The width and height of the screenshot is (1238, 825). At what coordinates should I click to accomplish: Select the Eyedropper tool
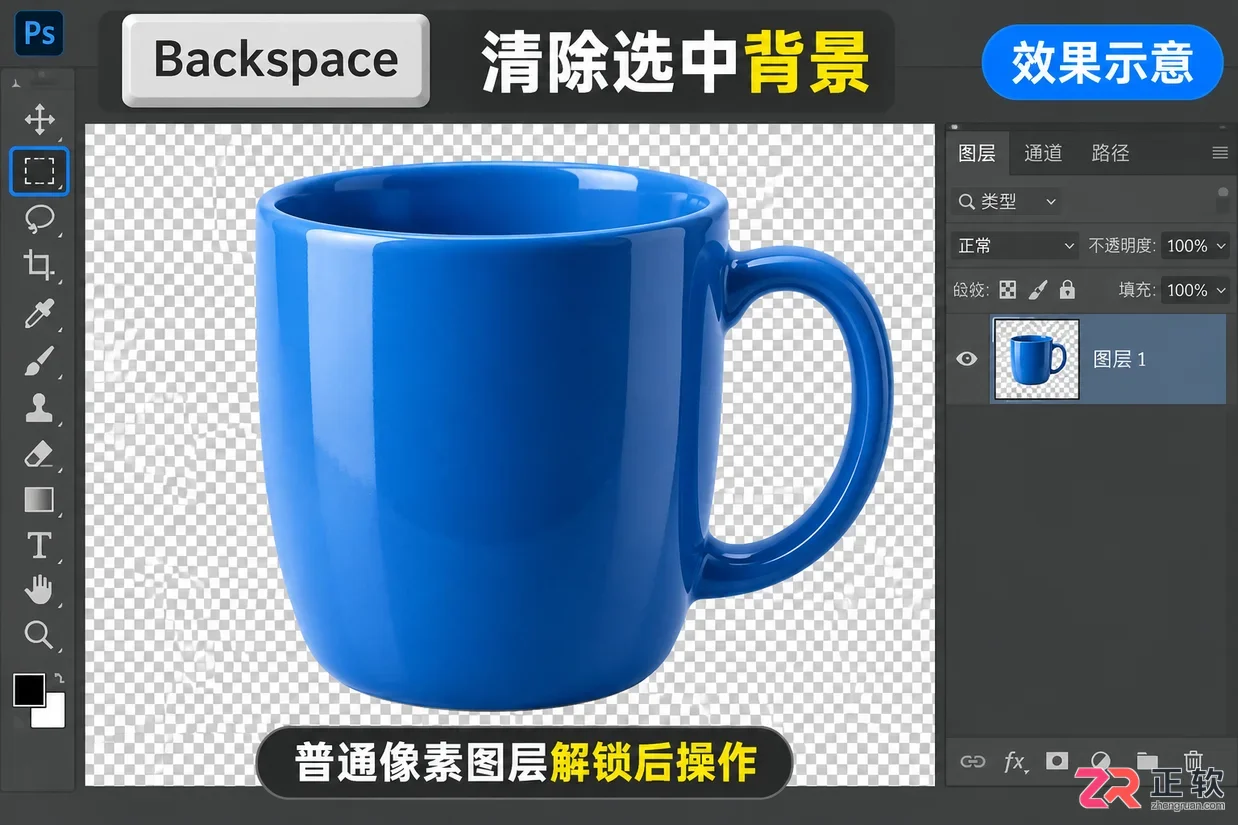[39, 313]
